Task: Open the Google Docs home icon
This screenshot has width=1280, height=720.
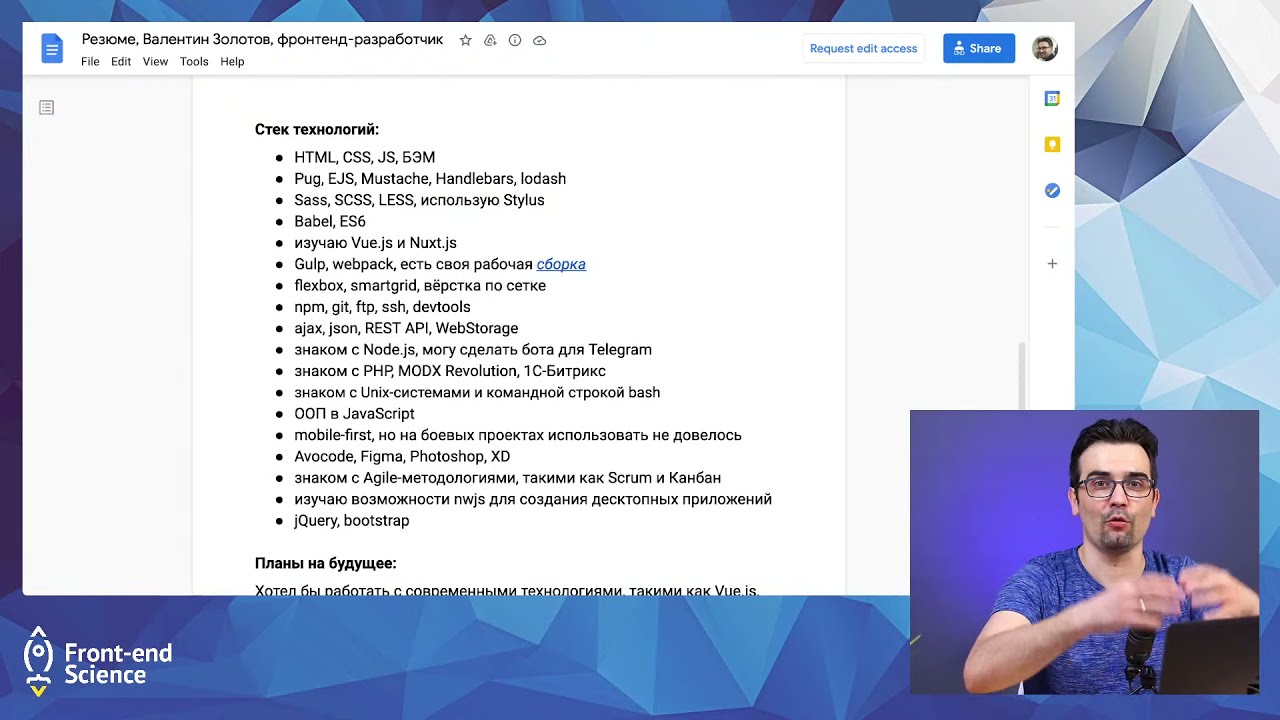Action: 52,48
